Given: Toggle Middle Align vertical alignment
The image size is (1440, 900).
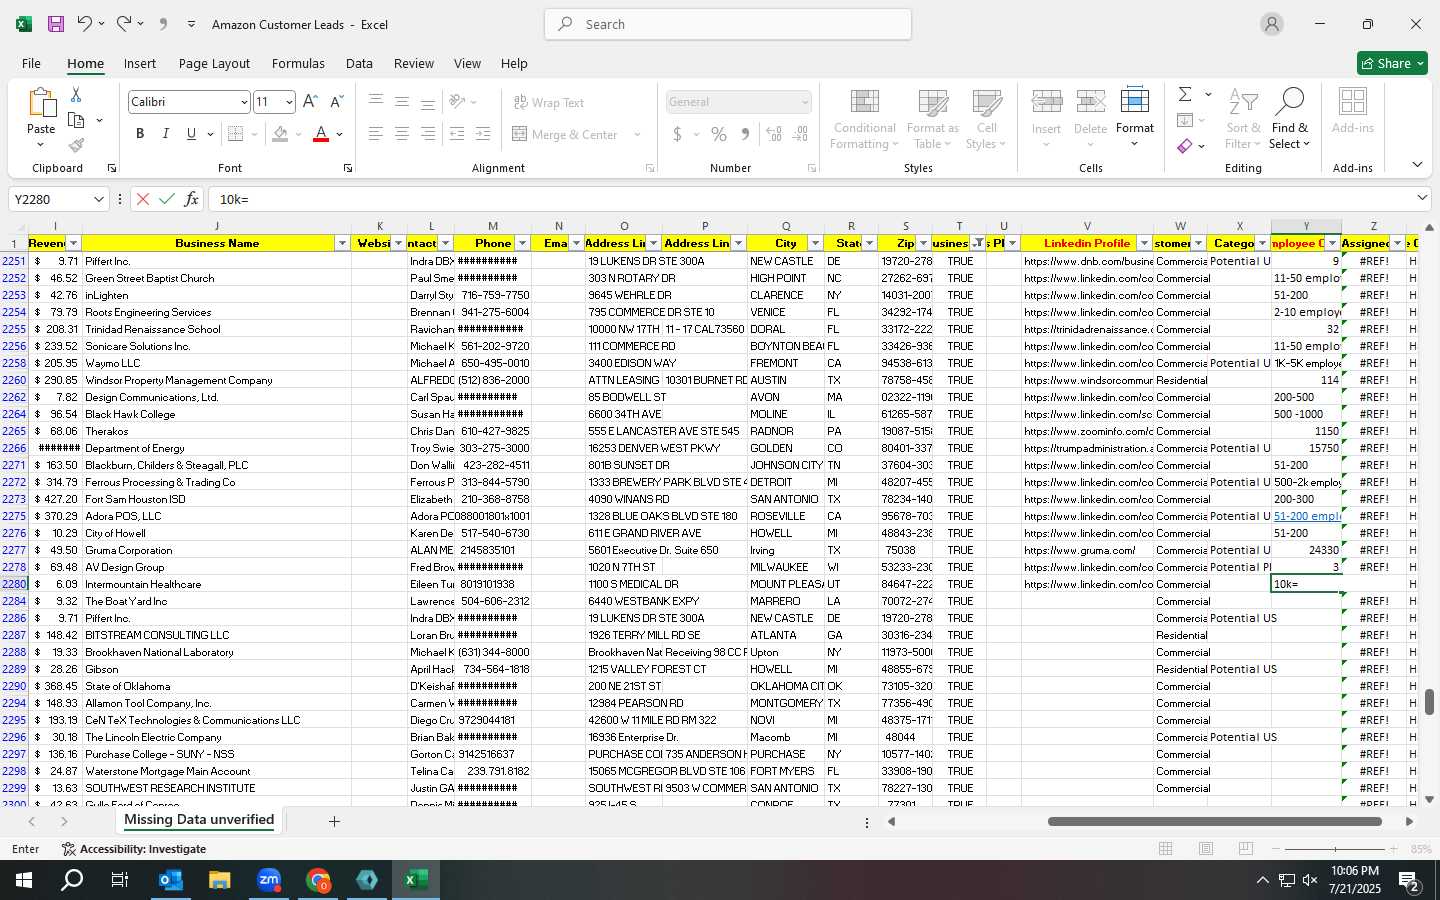Looking at the screenshot, I should pyautogui.click(x=402, y=102).
